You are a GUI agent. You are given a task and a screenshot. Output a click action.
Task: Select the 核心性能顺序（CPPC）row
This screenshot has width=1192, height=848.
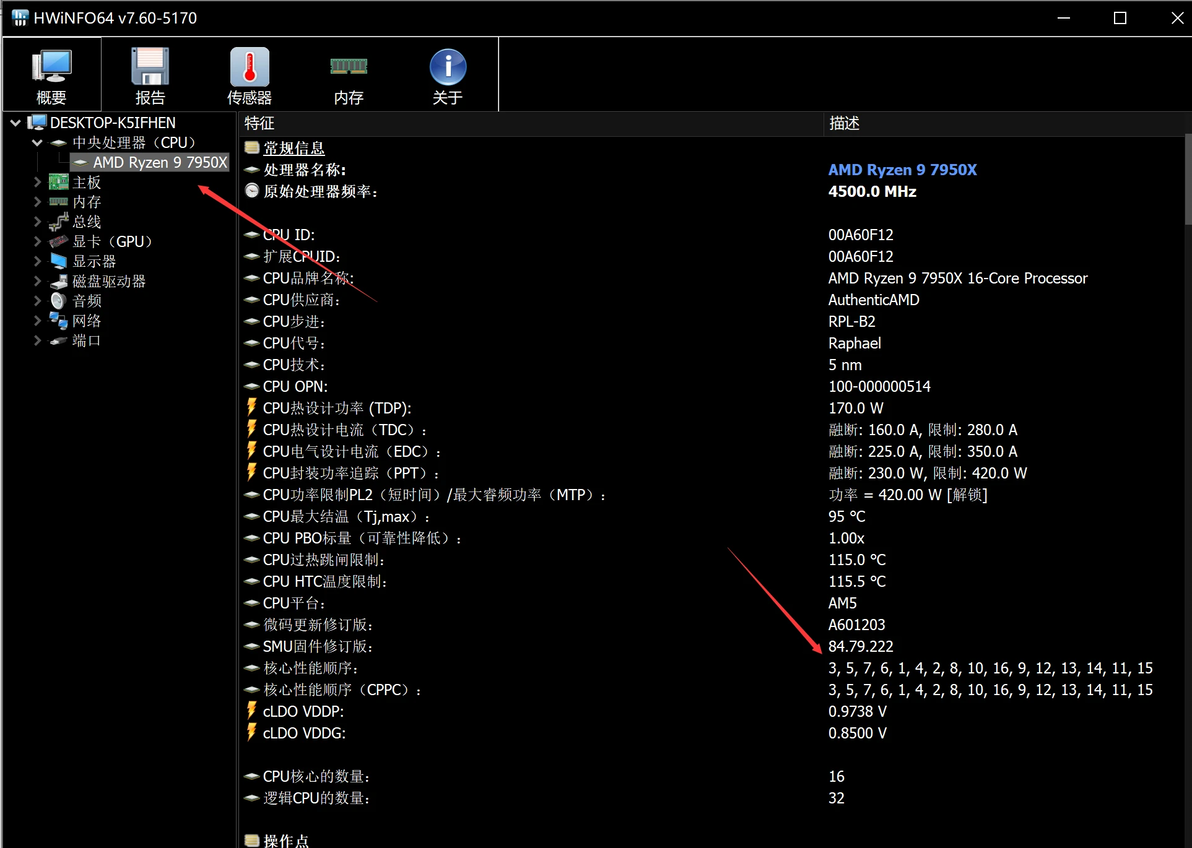[712, 690]
